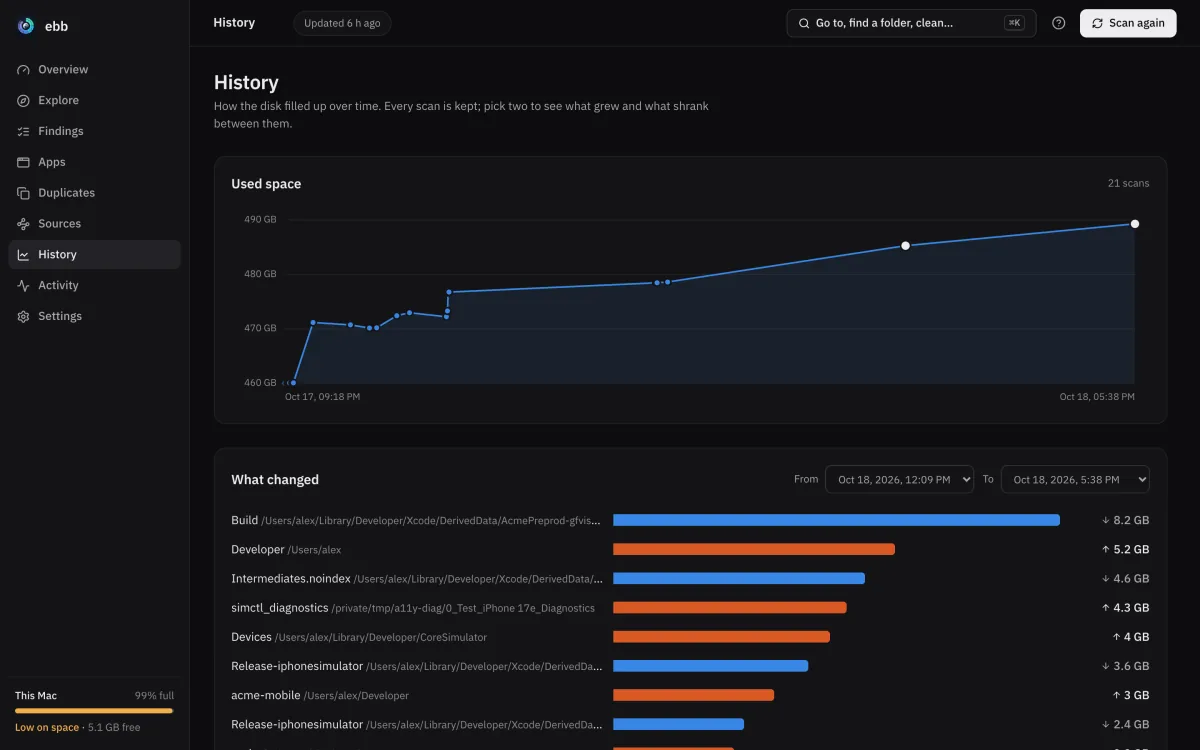
Task: Click the 4.3 GB increase value
Action: (x=1125, y=608)
